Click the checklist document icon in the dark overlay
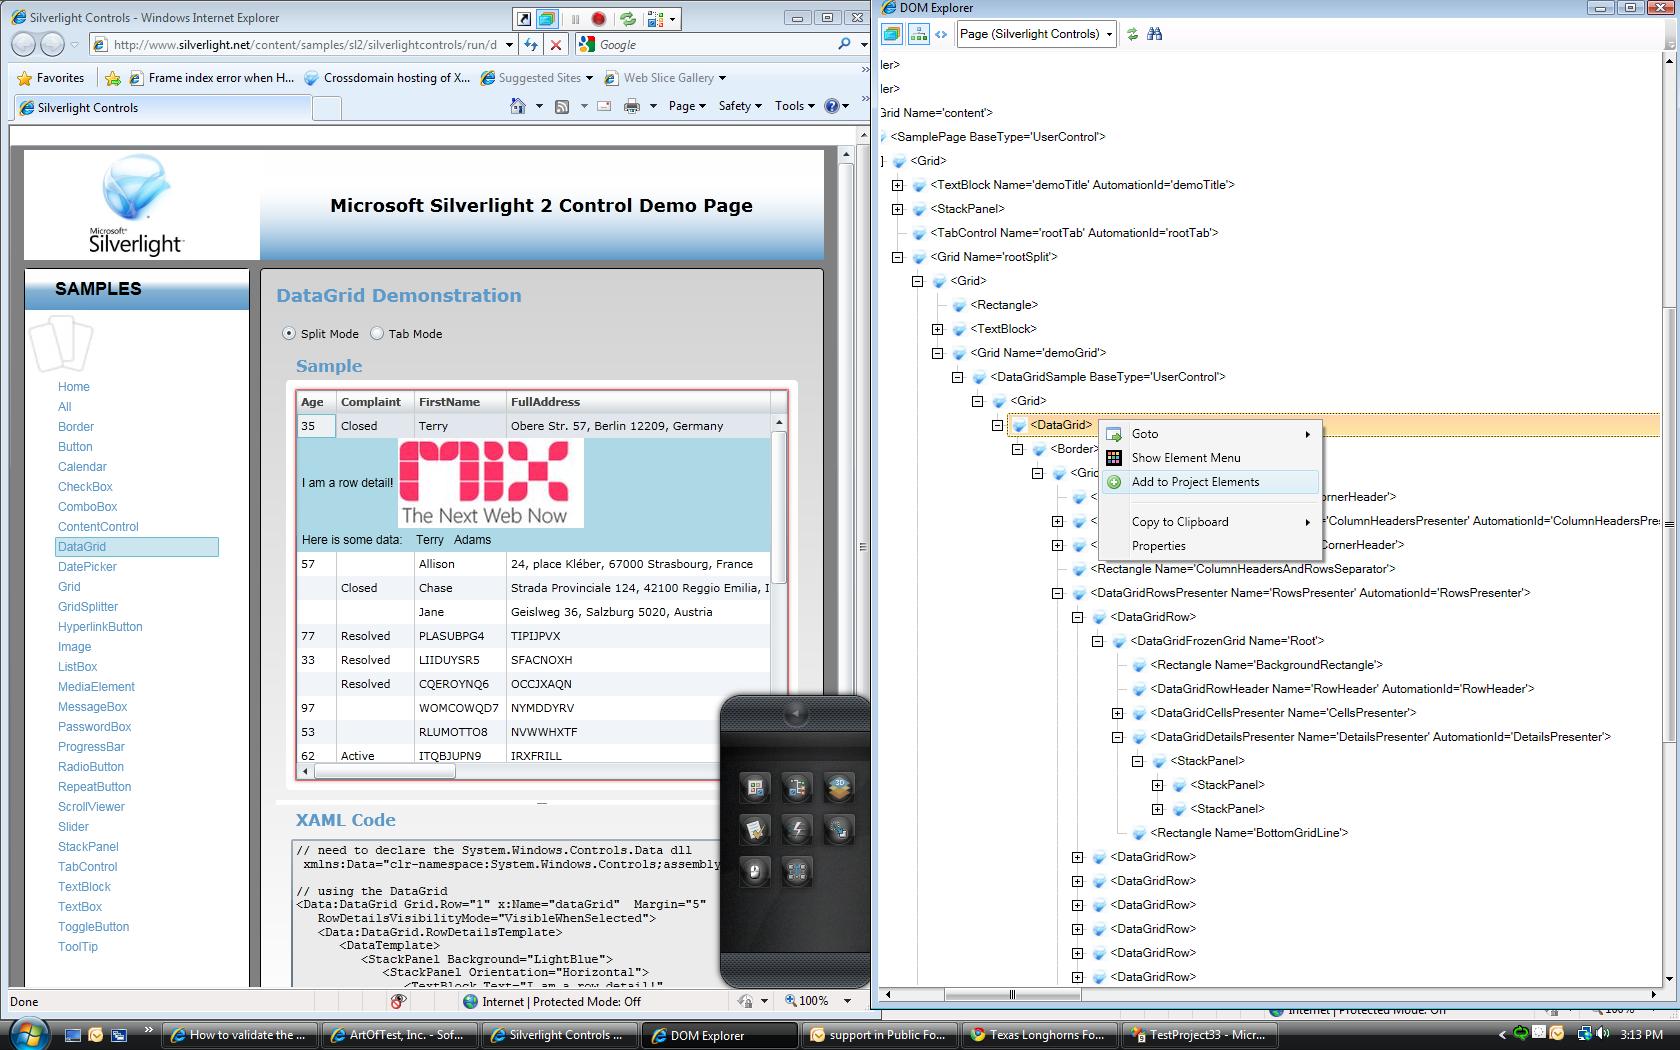The height and width of the screenshot is (1050, 1680). pos(755,829)
